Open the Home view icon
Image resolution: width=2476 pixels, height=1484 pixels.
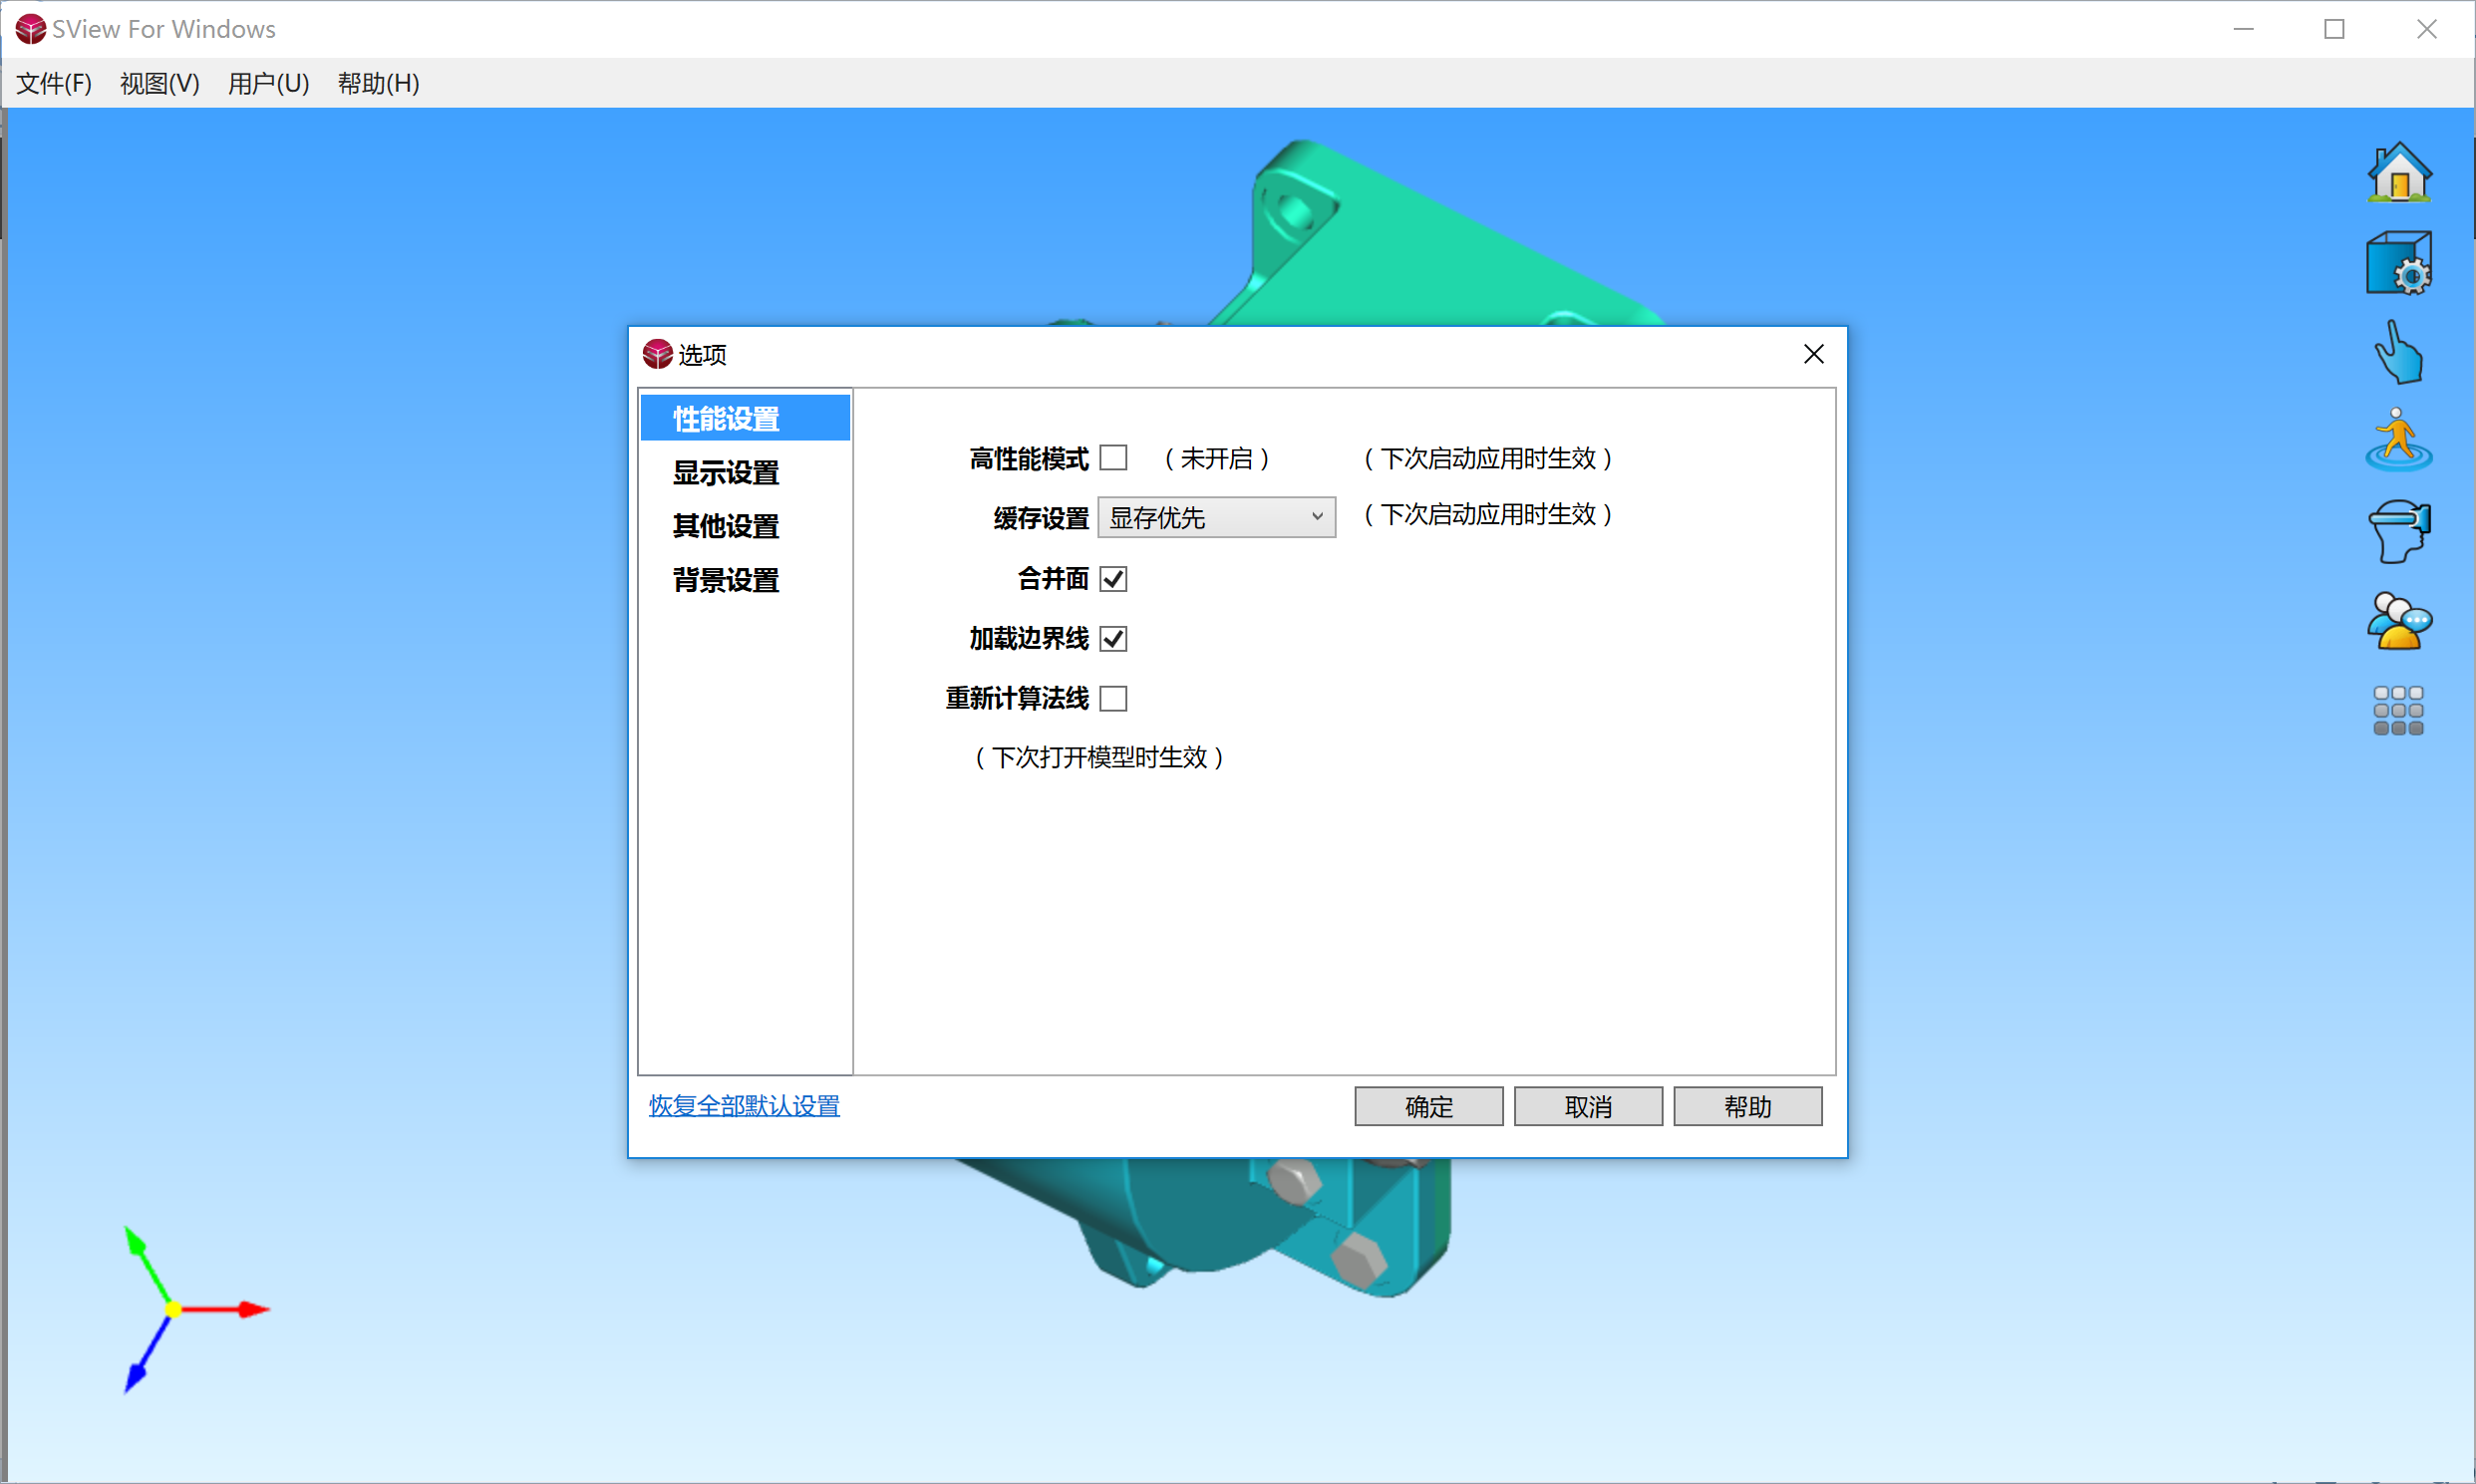[2399, 173]
